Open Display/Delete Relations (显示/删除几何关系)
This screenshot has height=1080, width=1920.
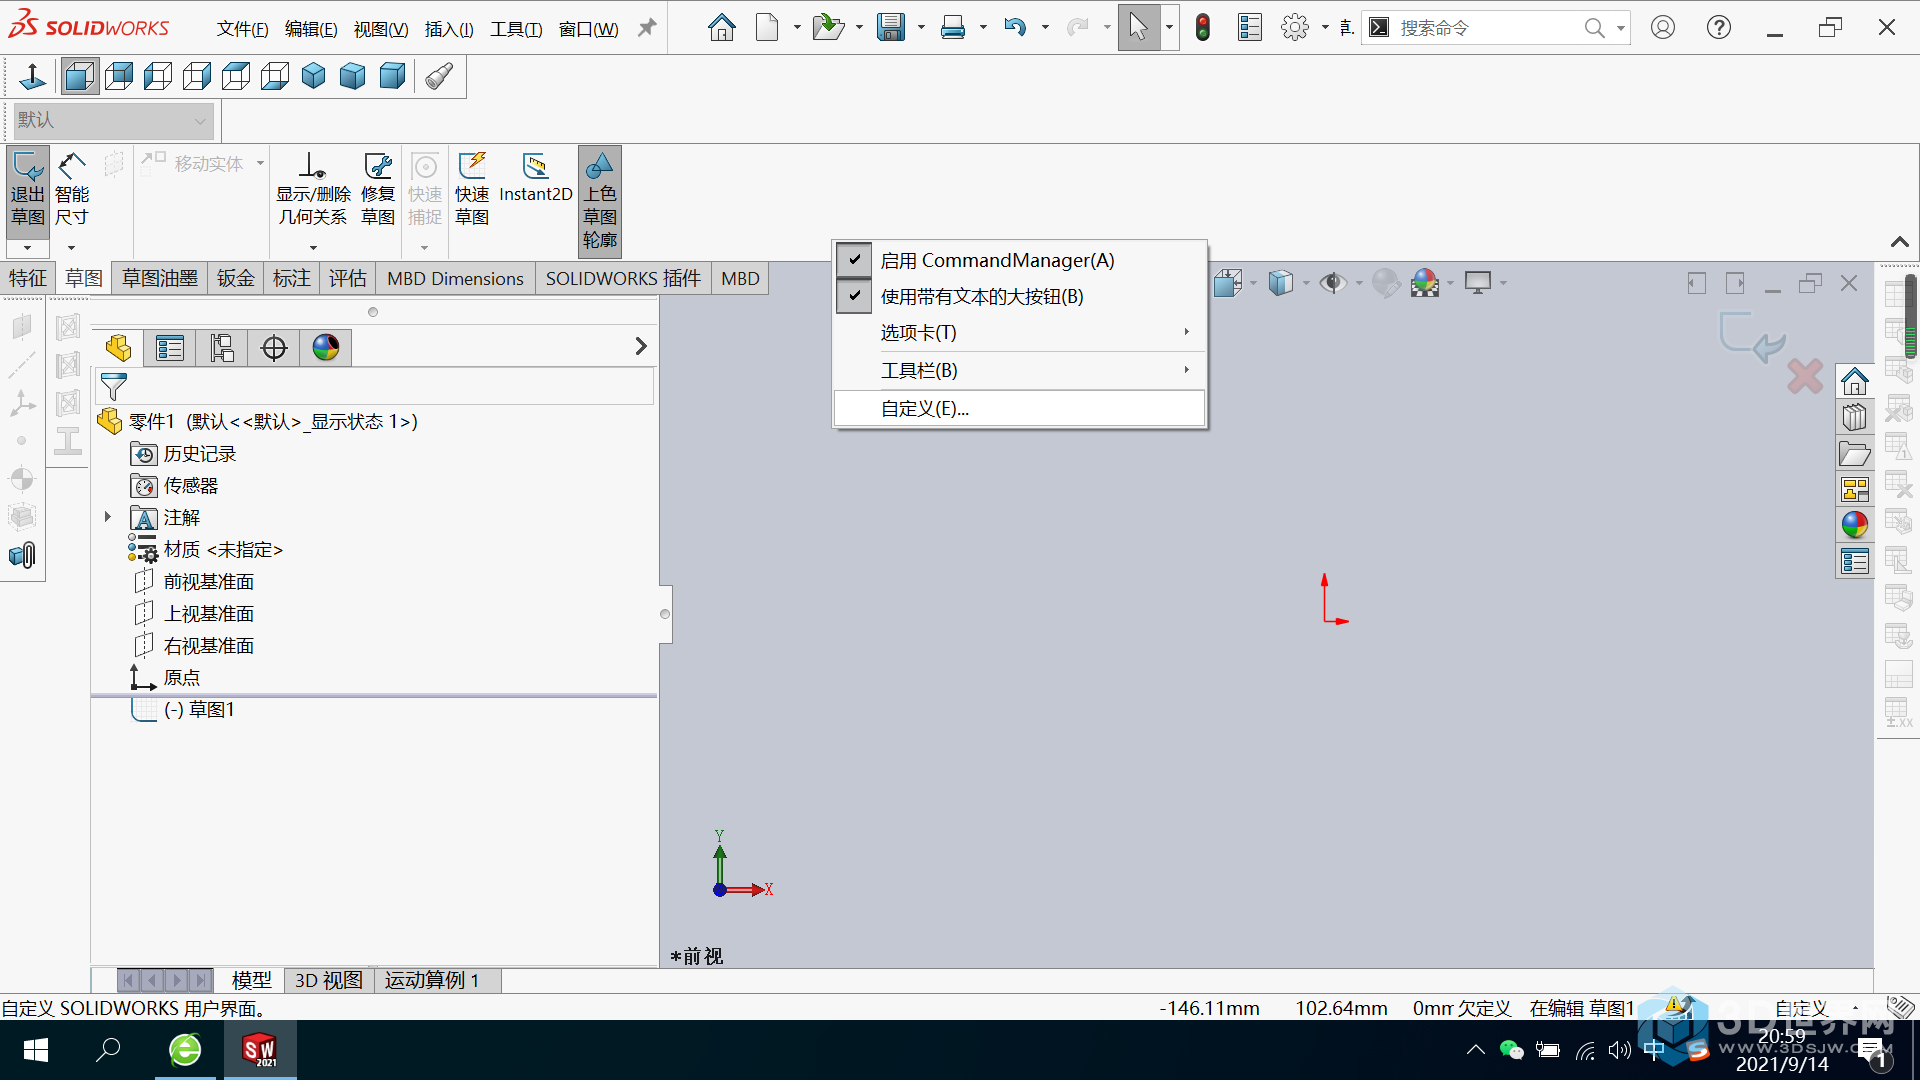313,191
